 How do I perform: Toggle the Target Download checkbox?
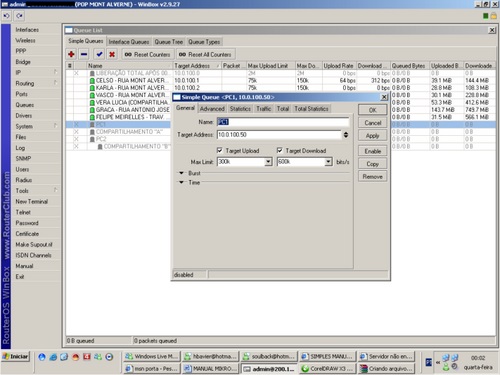[280, 150]
